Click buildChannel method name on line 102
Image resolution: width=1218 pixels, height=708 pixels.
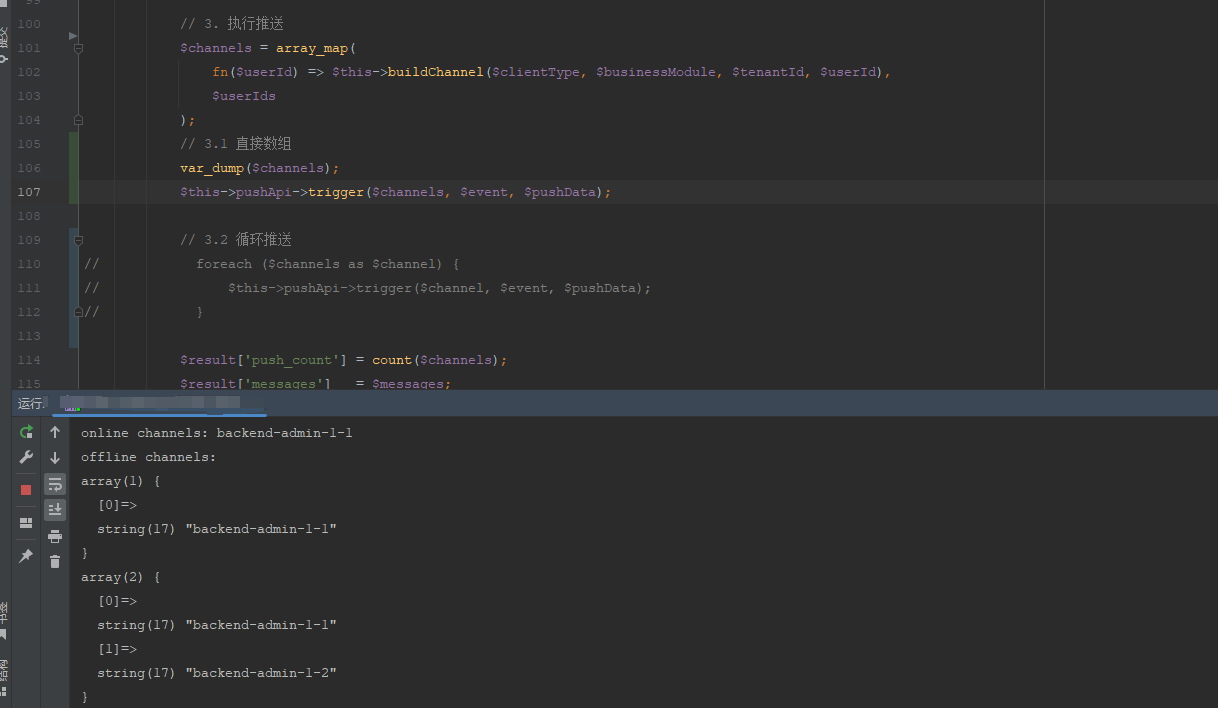click(x=436, y=72)
